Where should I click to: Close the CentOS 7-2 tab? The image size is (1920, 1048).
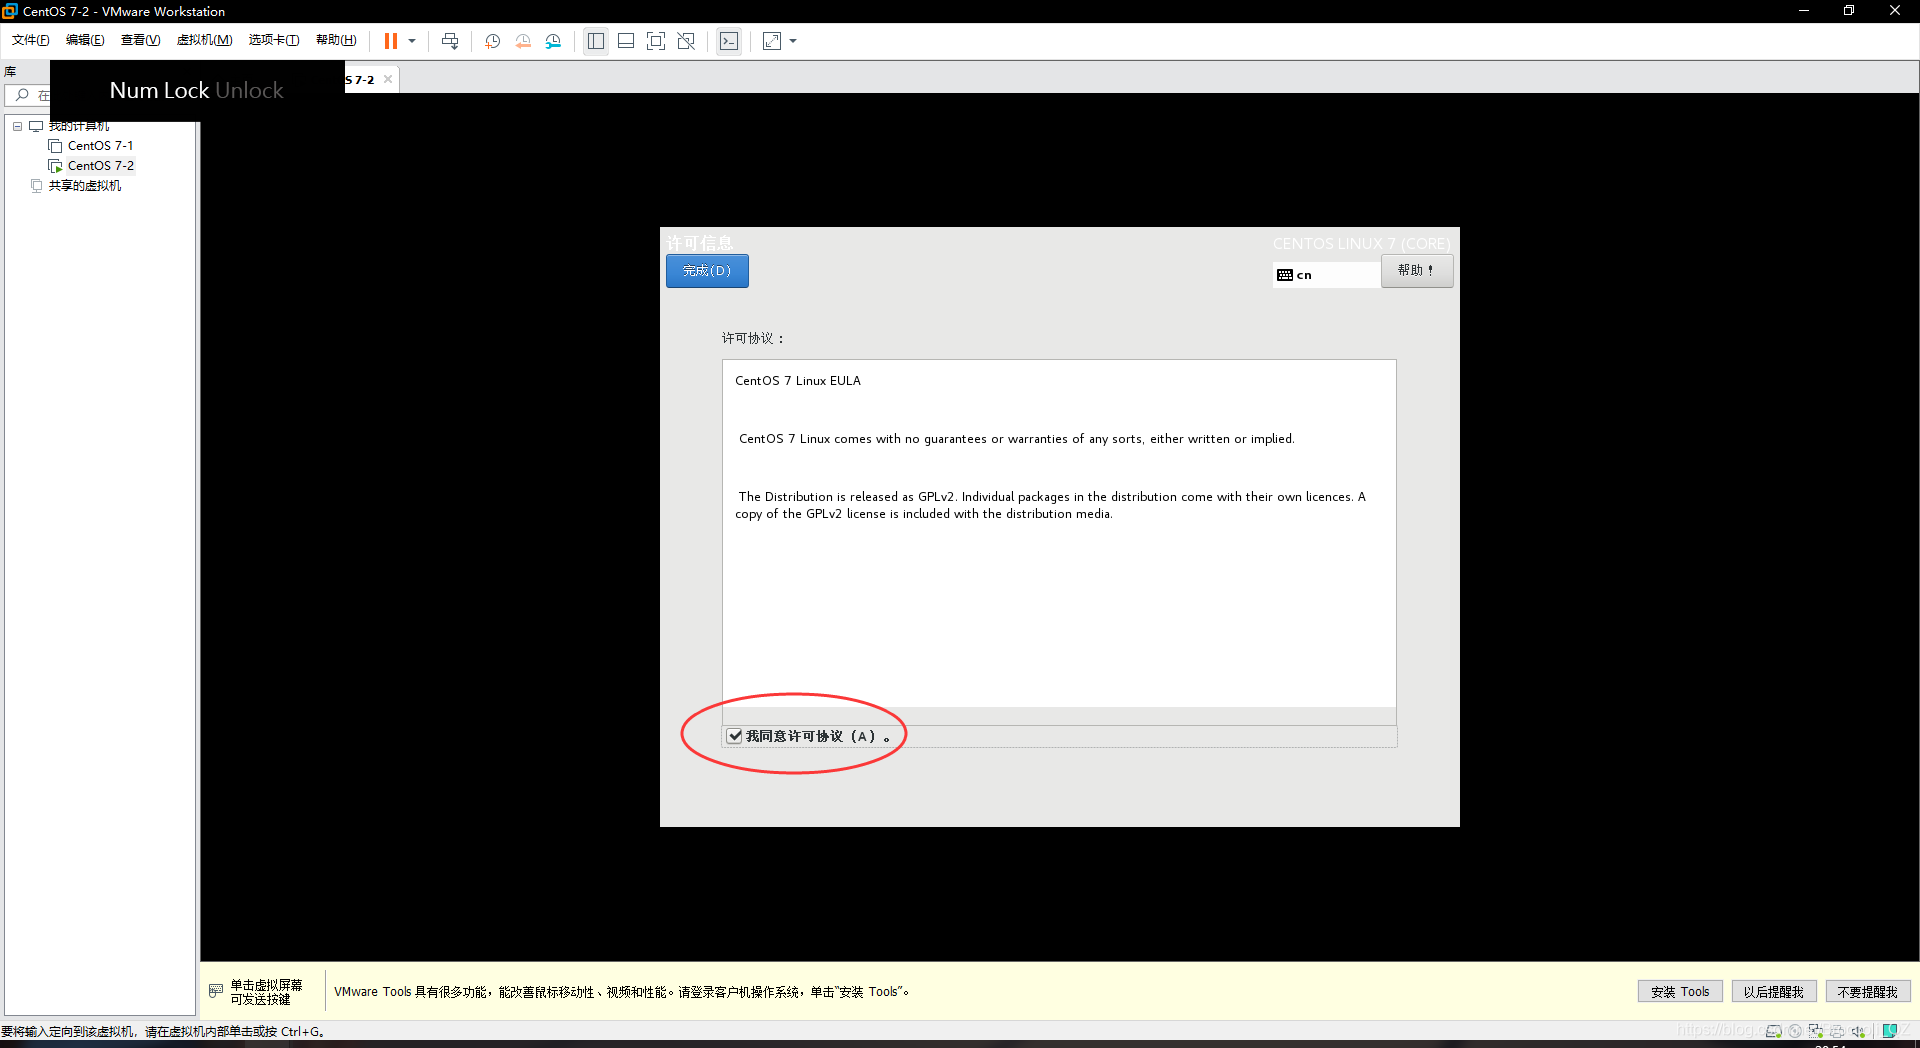coord(388,79)
